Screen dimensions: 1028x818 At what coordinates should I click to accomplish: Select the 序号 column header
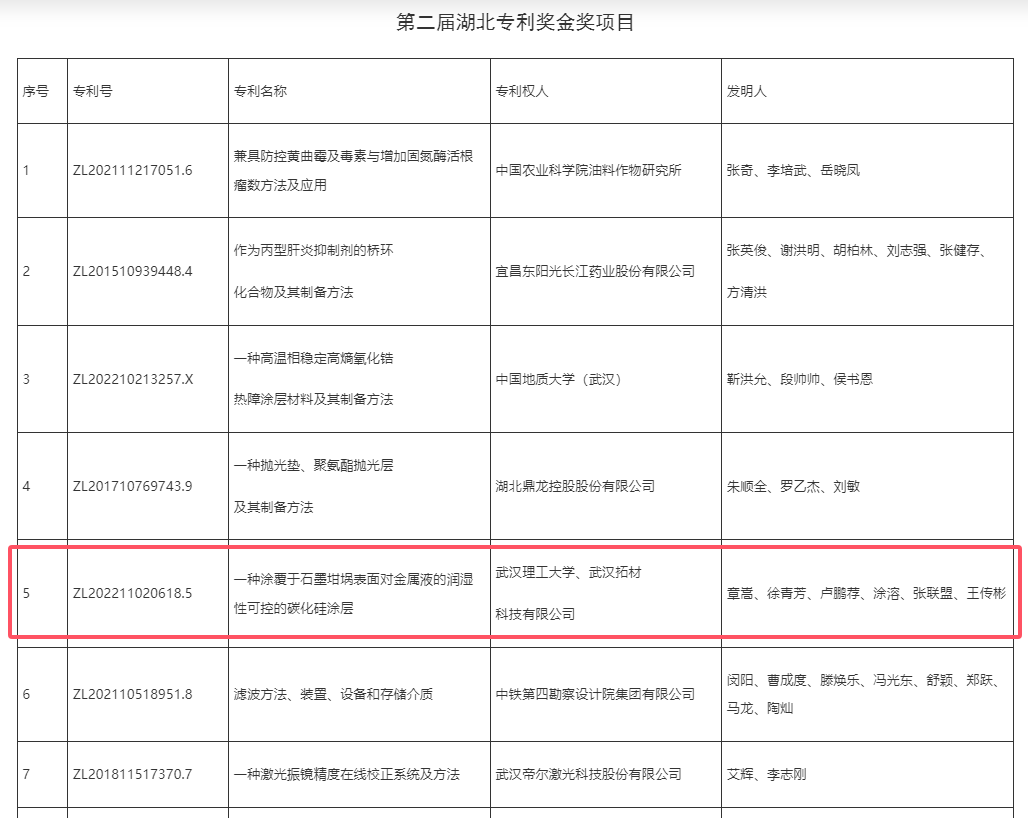tap(35, 91)
